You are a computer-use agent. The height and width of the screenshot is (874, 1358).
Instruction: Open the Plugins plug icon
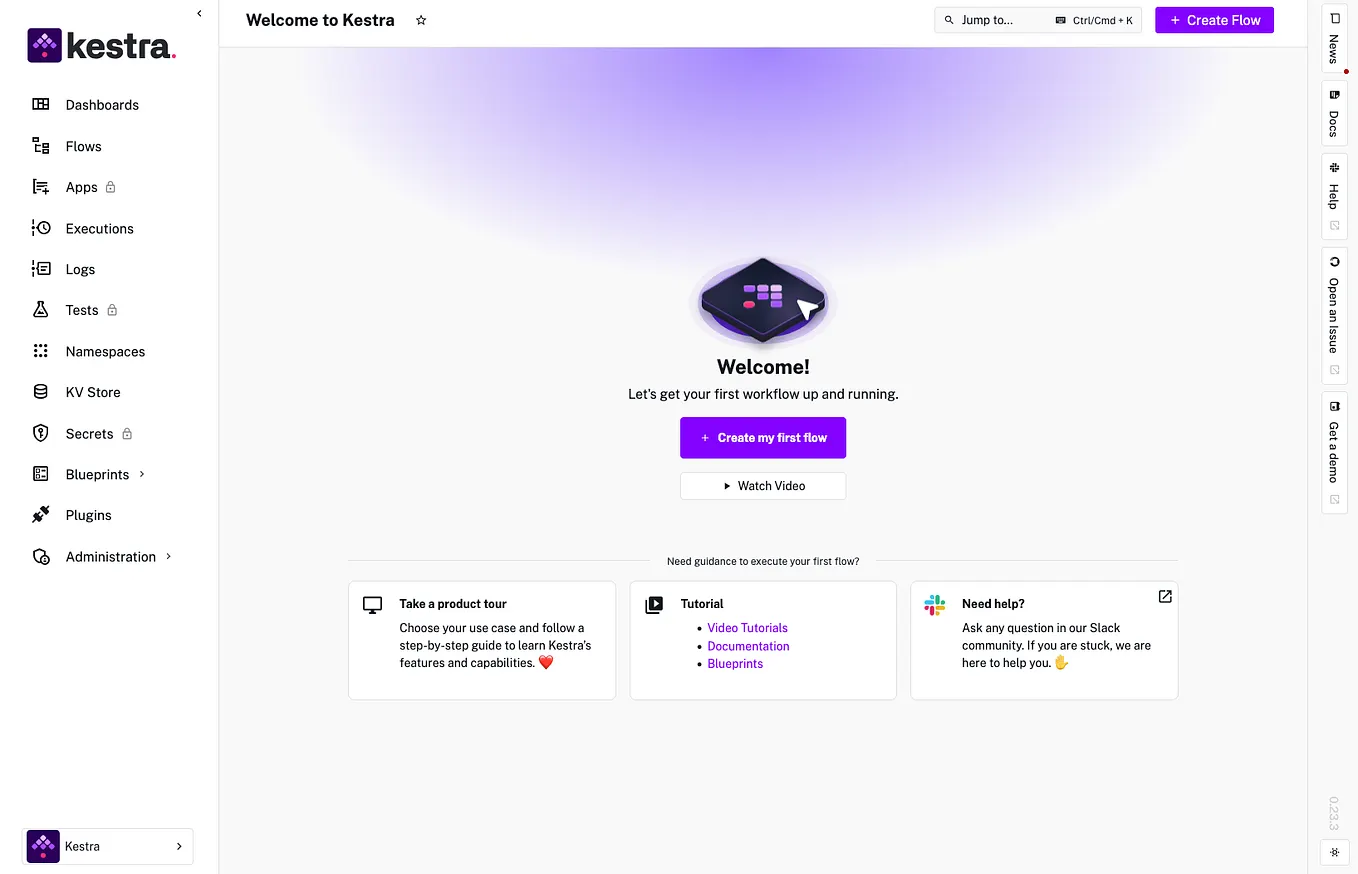coord(41,515)
